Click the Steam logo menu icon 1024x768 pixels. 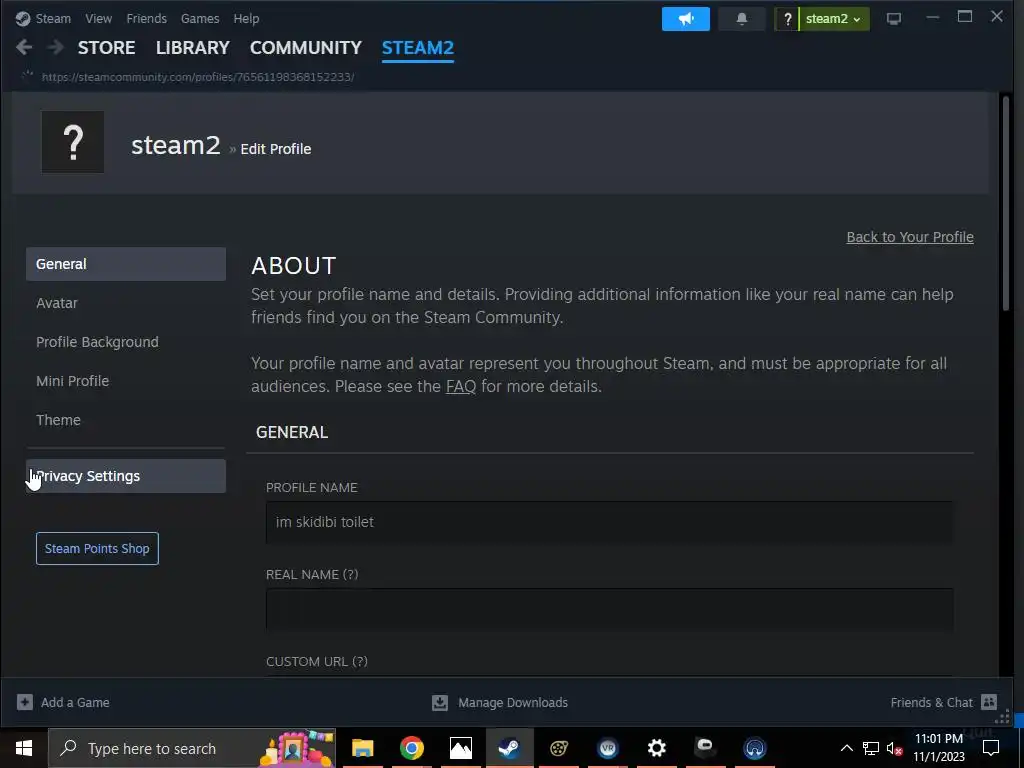point(23,18)
